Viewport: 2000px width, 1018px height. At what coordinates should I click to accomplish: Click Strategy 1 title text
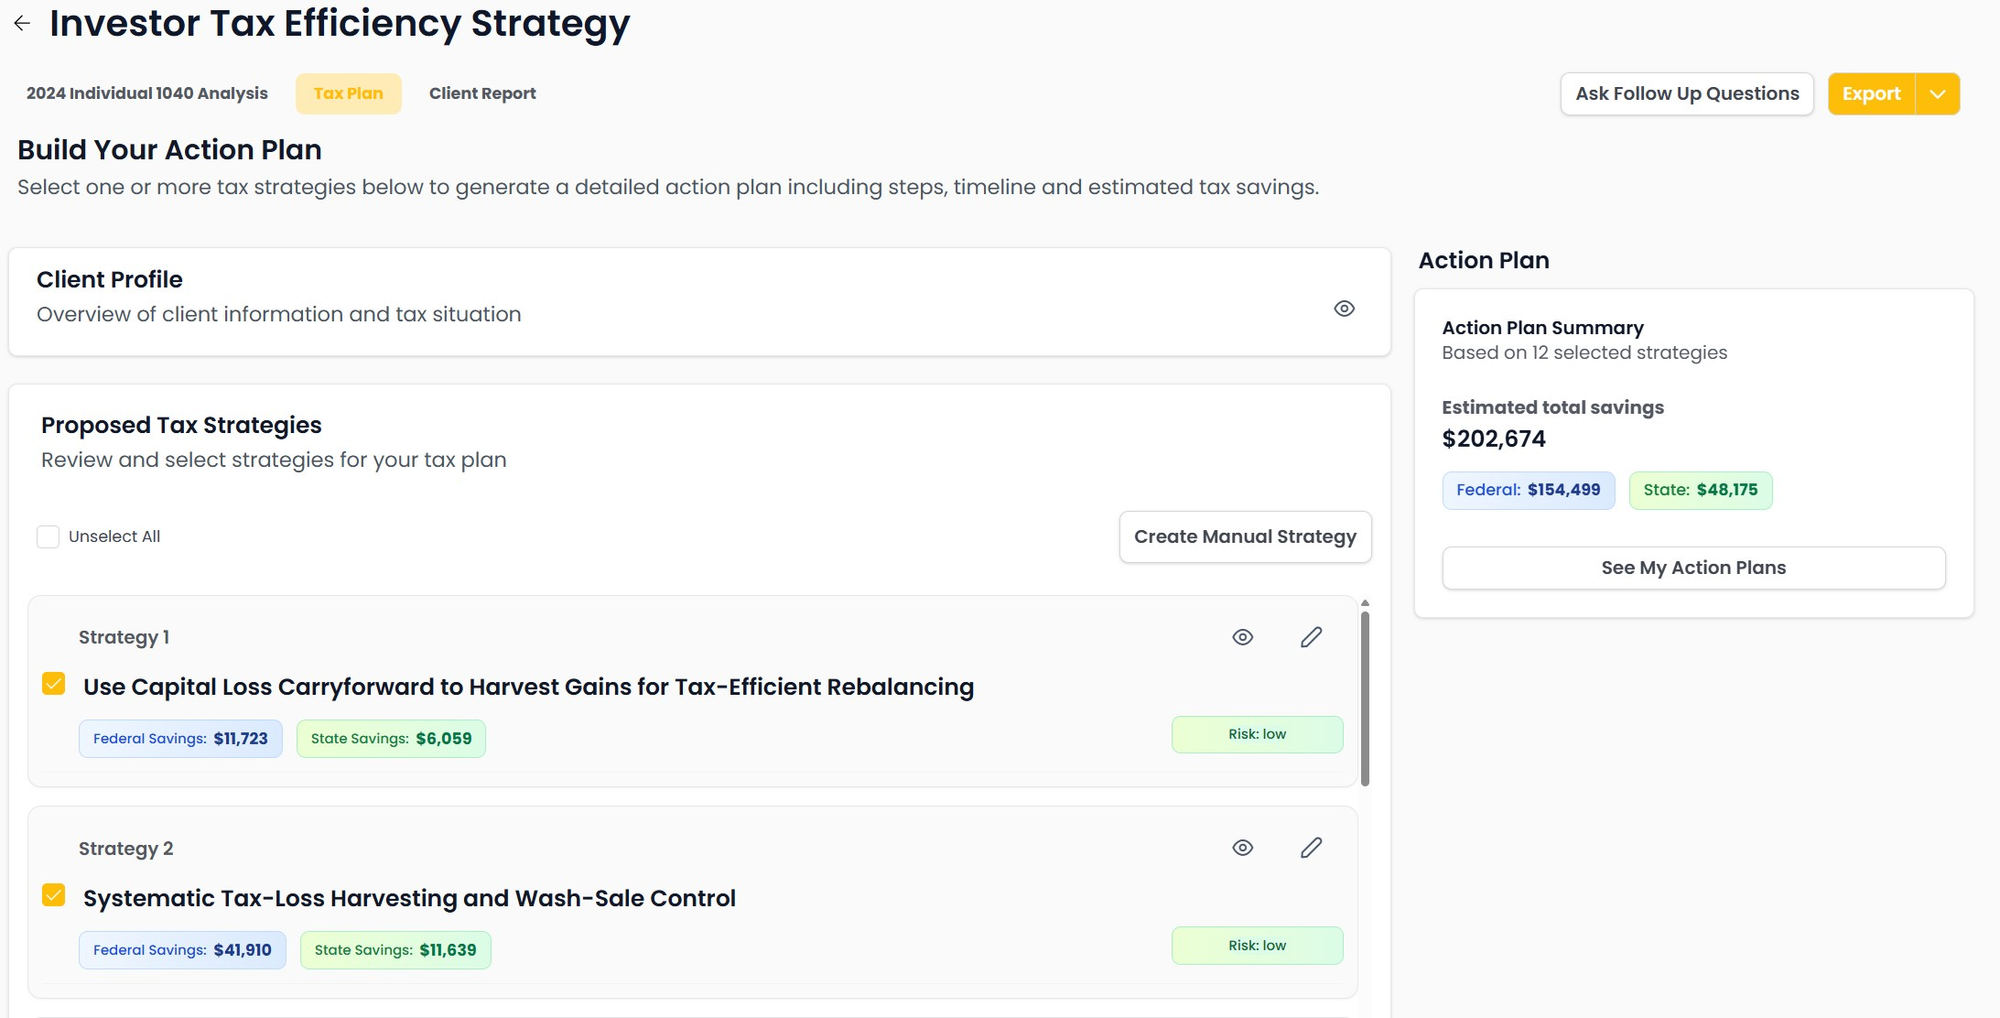tap(528, 687)
